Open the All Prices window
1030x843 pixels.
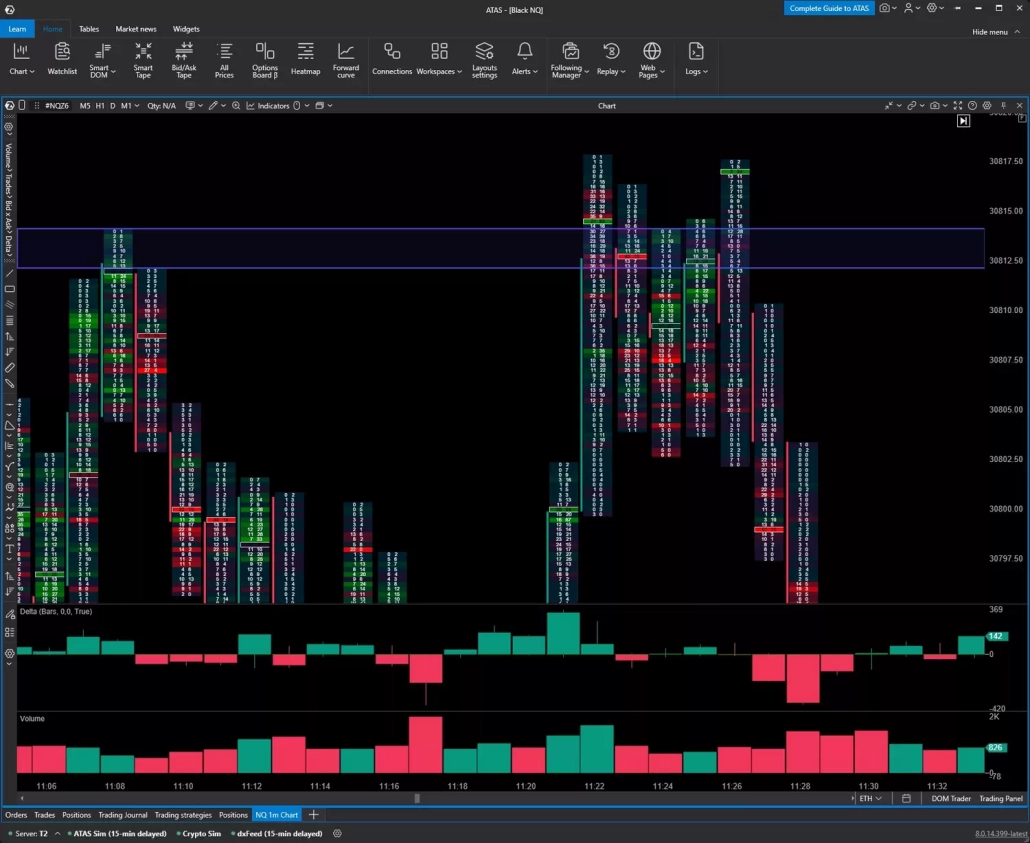224,60
